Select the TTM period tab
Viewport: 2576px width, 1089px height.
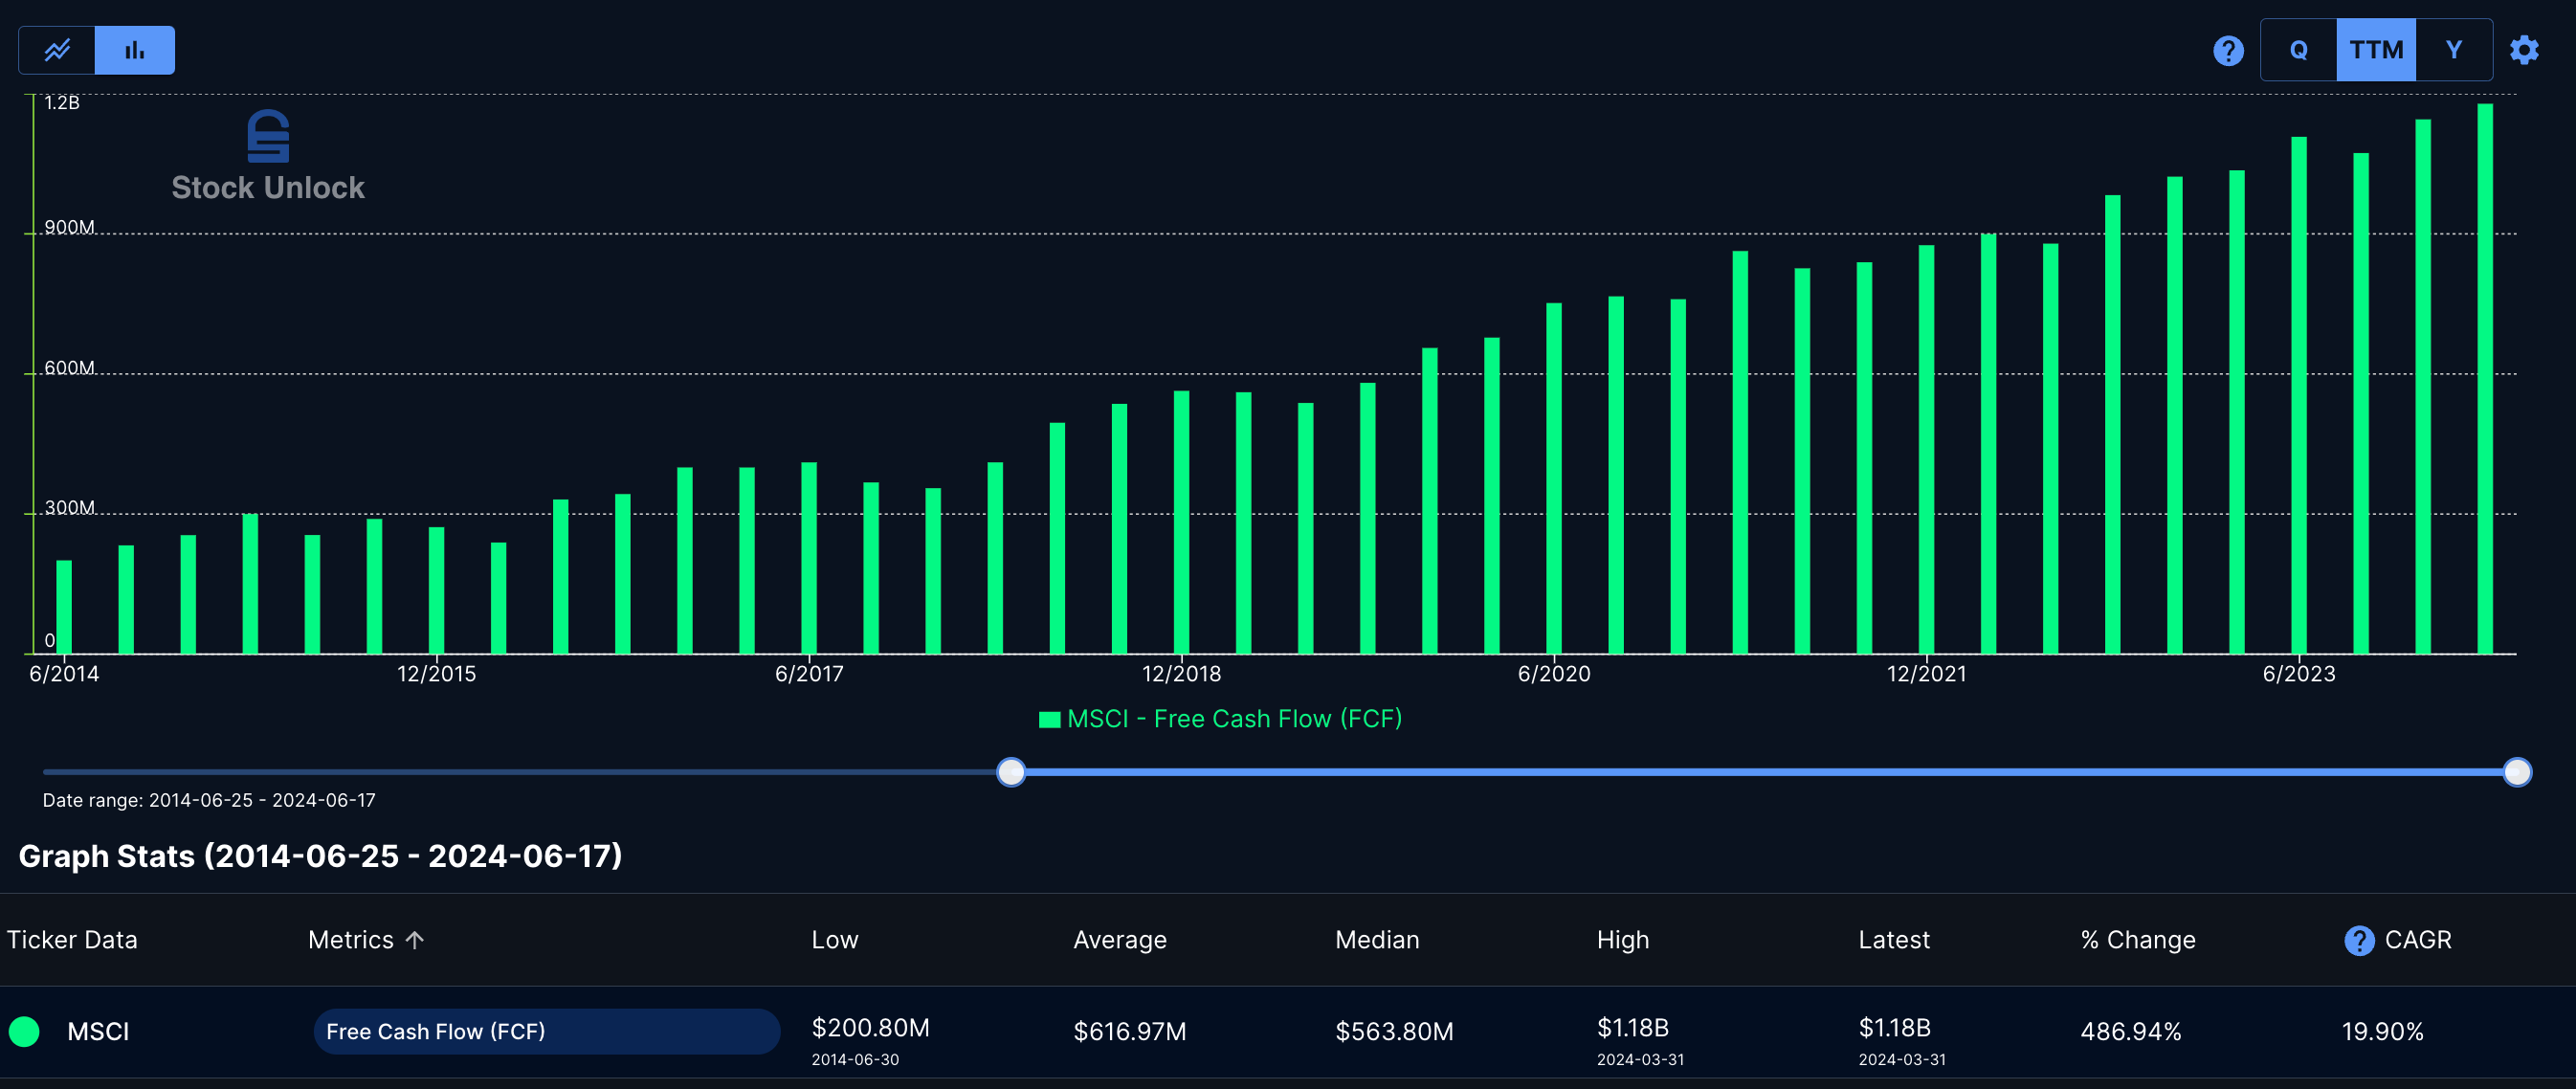(x=2376, y=50)
